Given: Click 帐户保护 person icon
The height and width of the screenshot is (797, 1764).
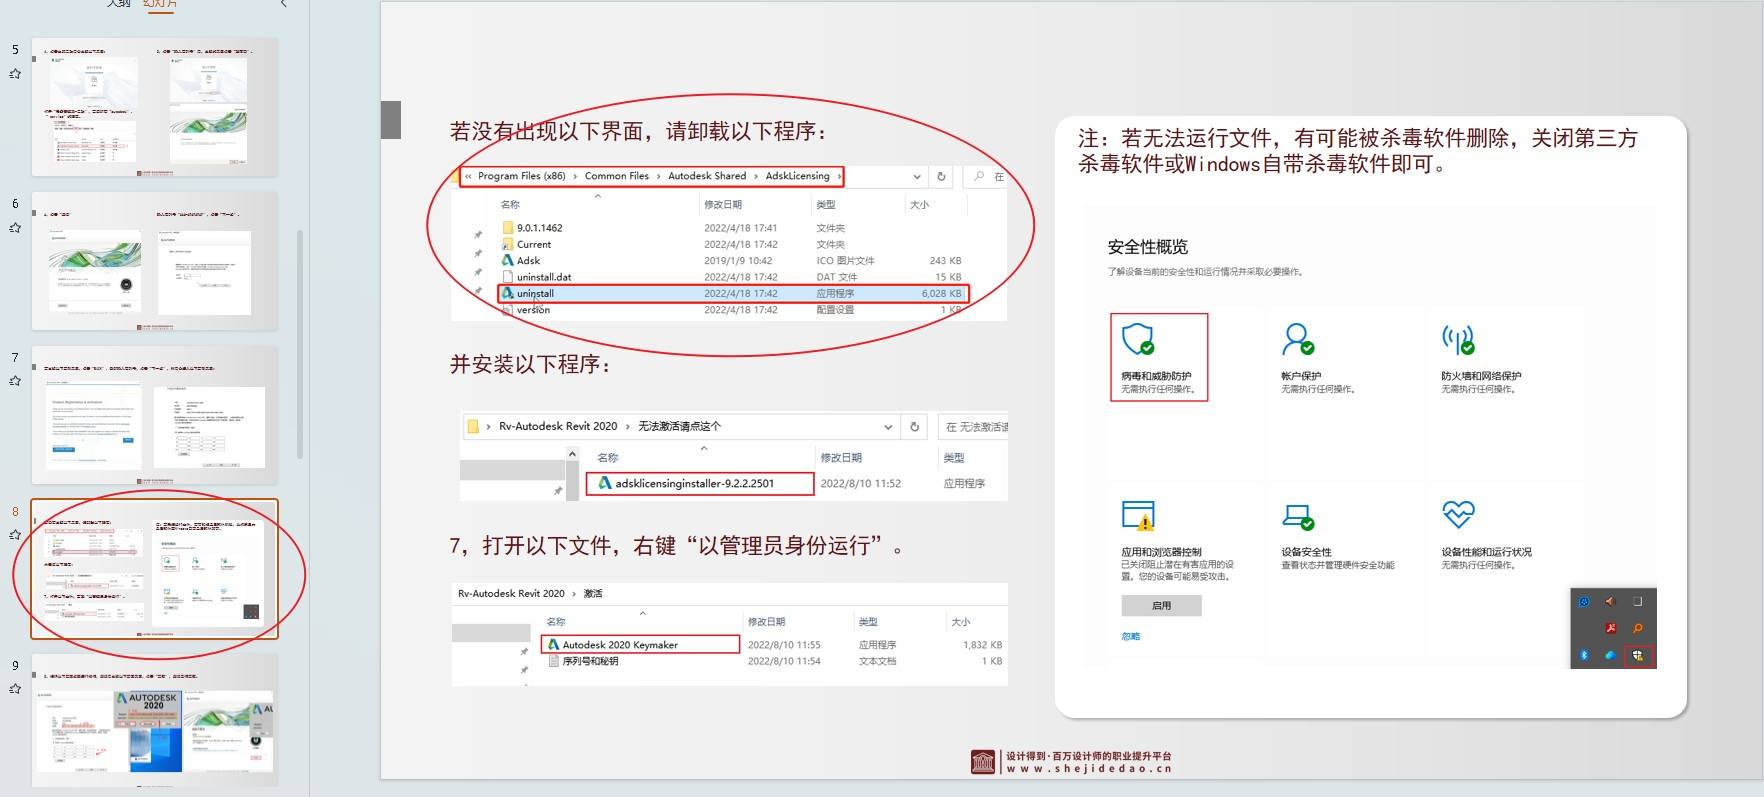Looking at the screenshot, I should coord(1298,339).
